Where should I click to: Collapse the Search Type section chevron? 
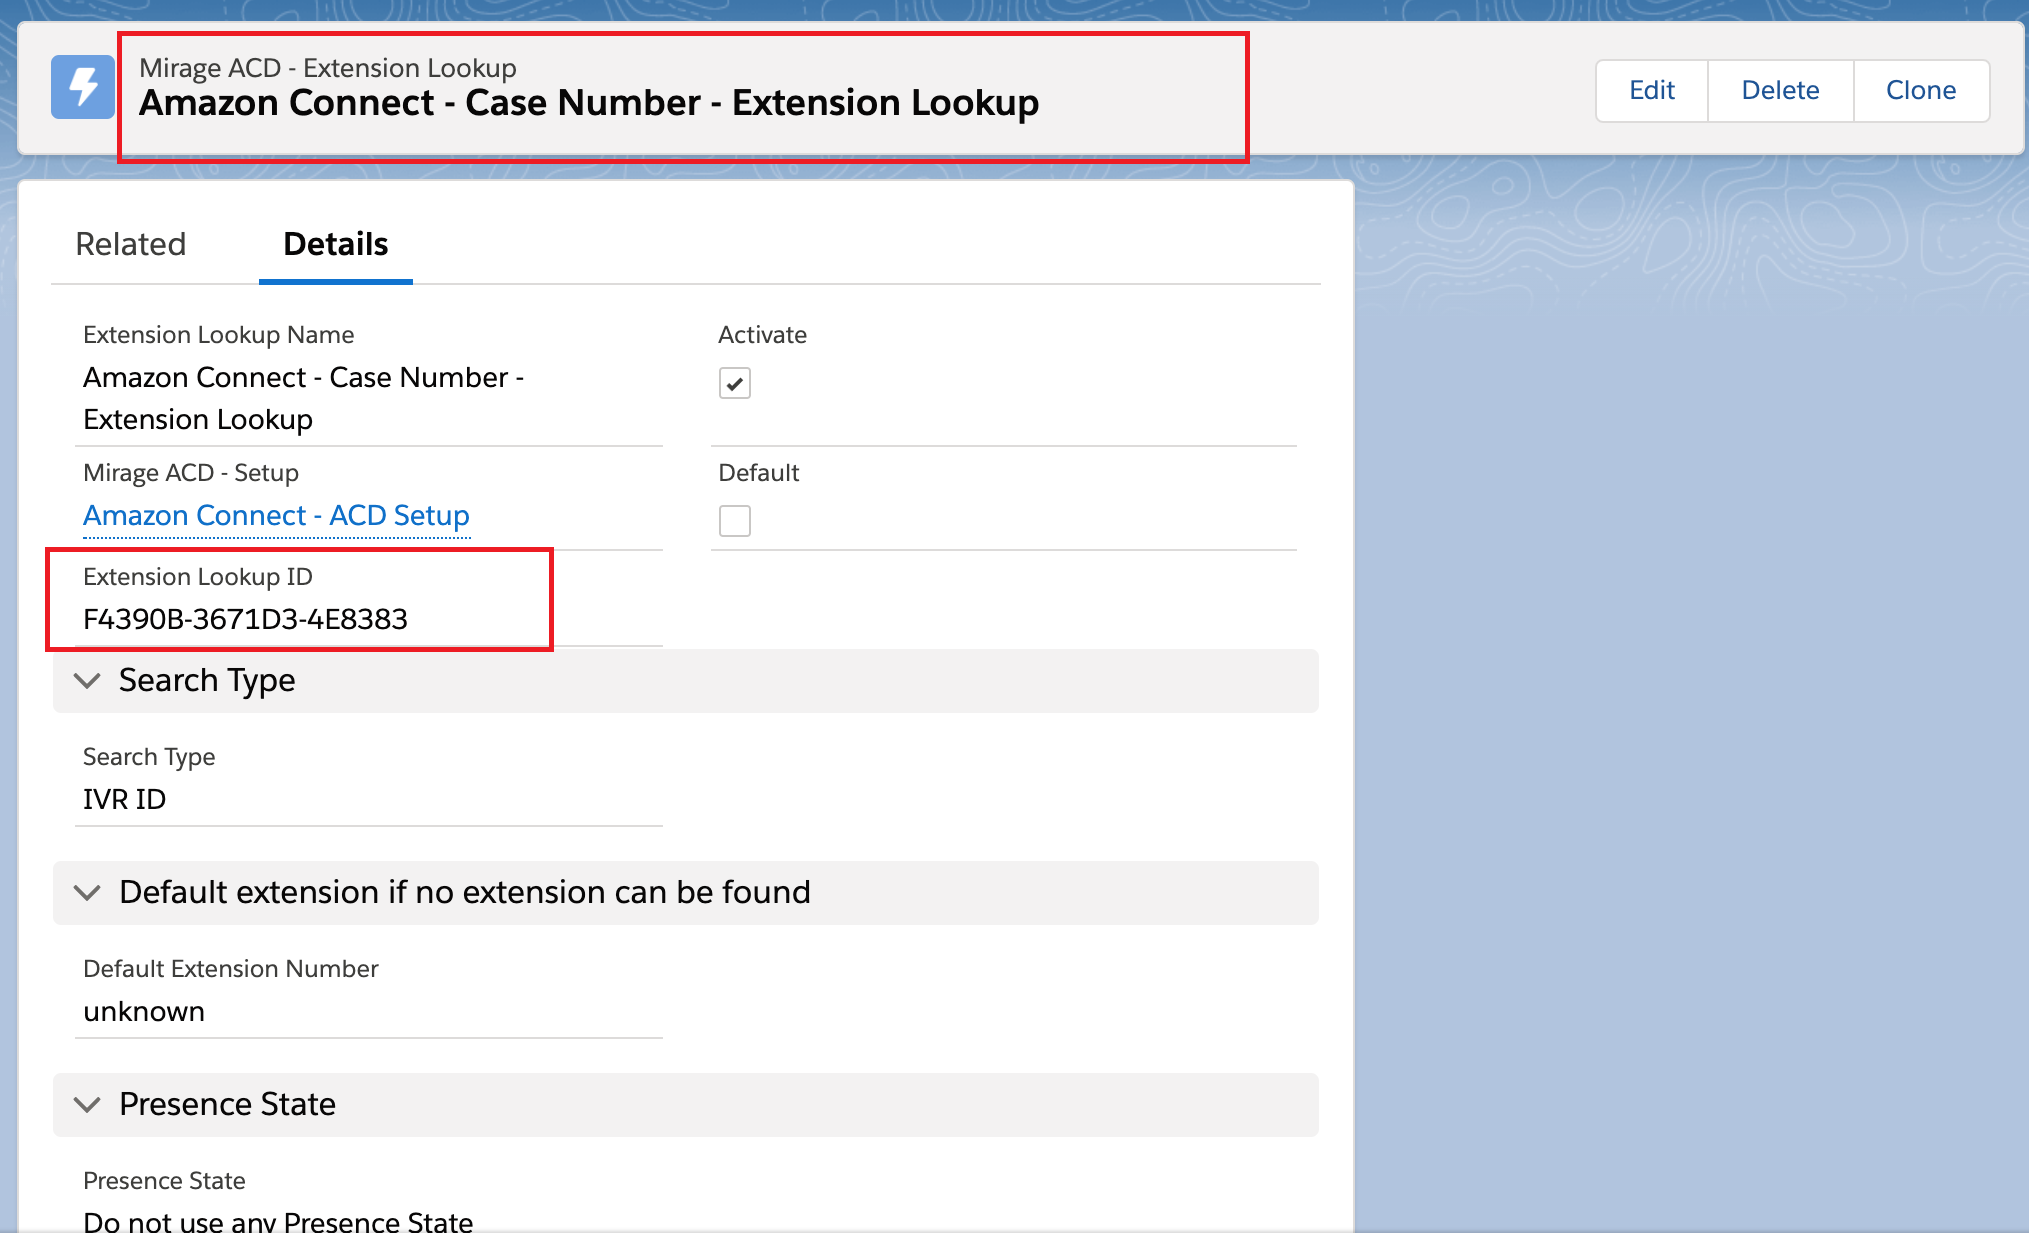[88, 681]
